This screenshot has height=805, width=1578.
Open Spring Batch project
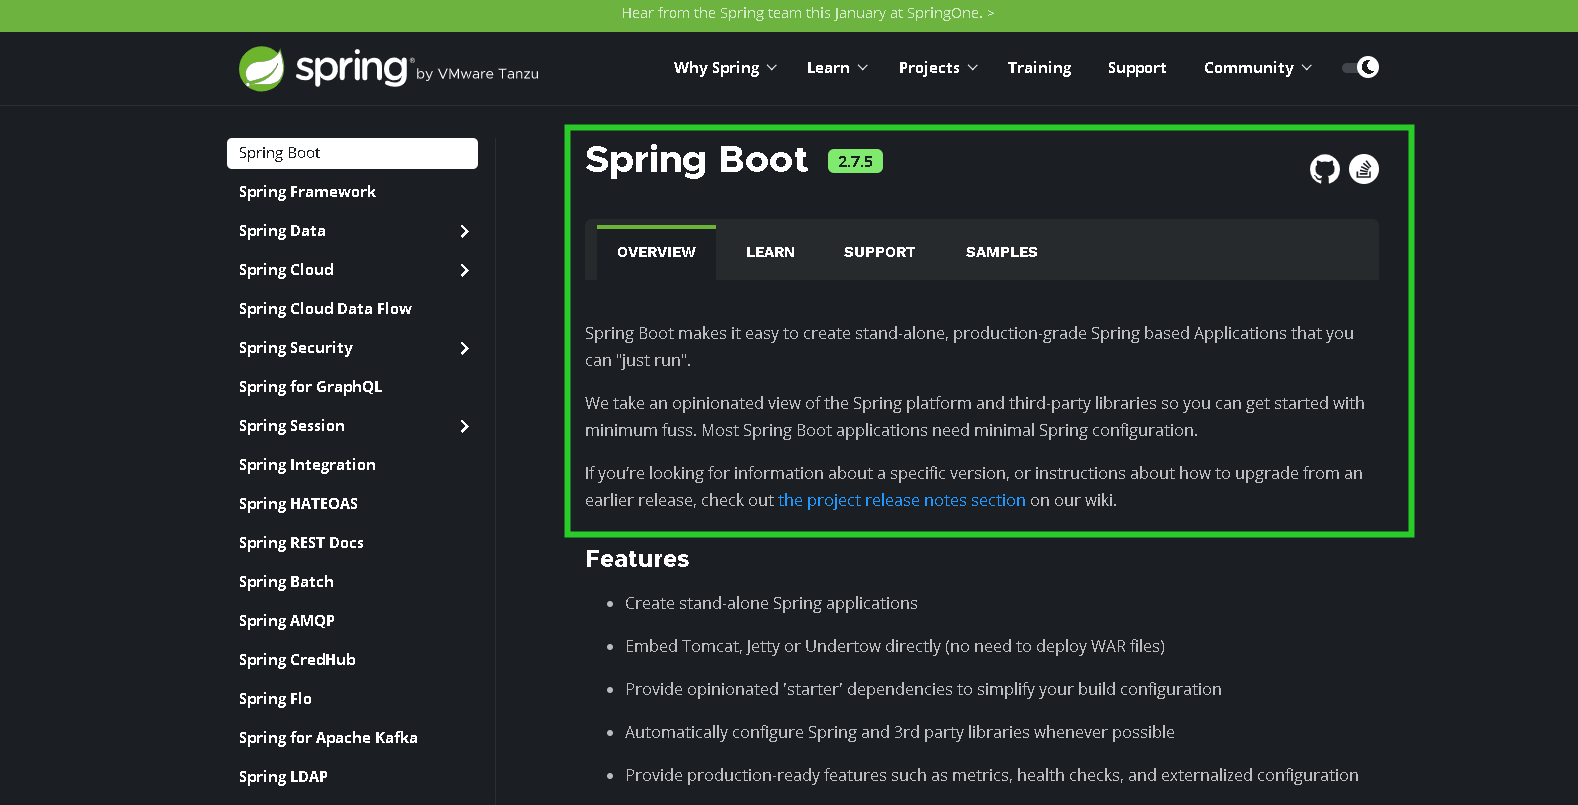tap(286, 582)
